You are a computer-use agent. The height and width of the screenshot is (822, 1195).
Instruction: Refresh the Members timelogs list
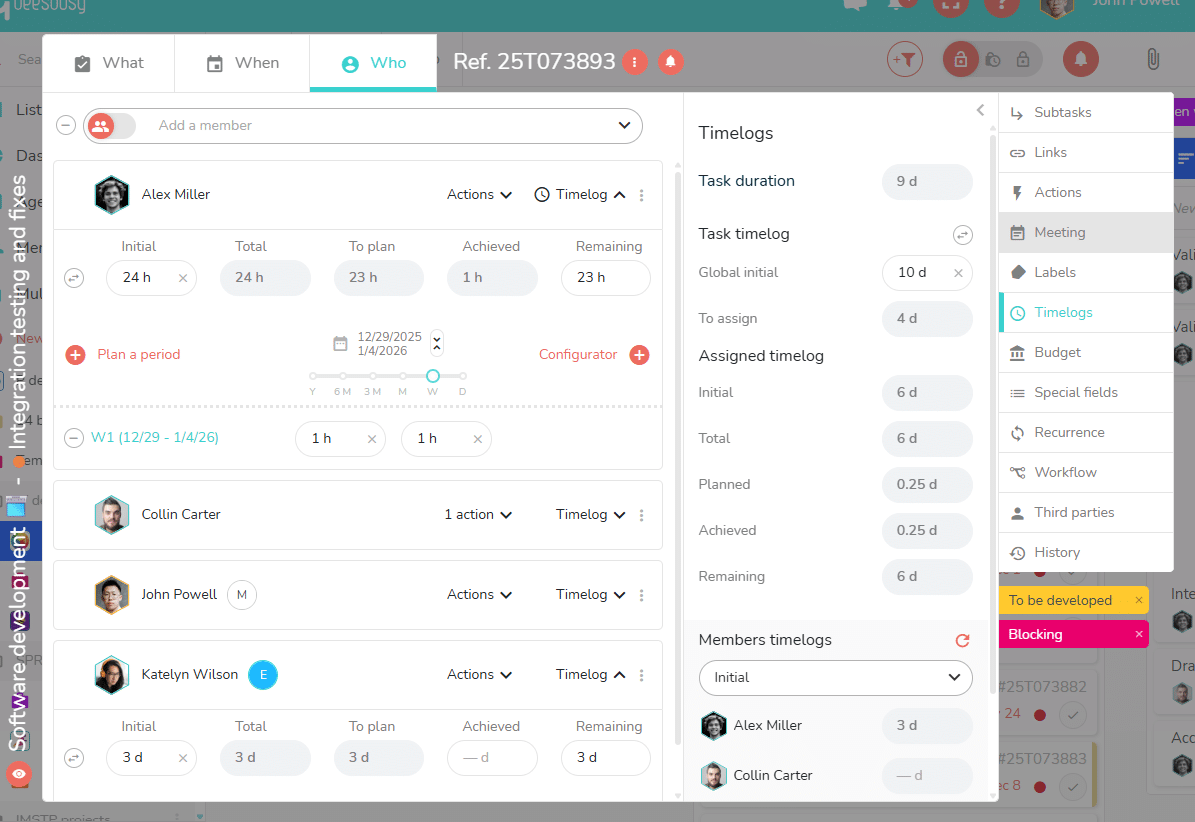click(x=962, y=640)
